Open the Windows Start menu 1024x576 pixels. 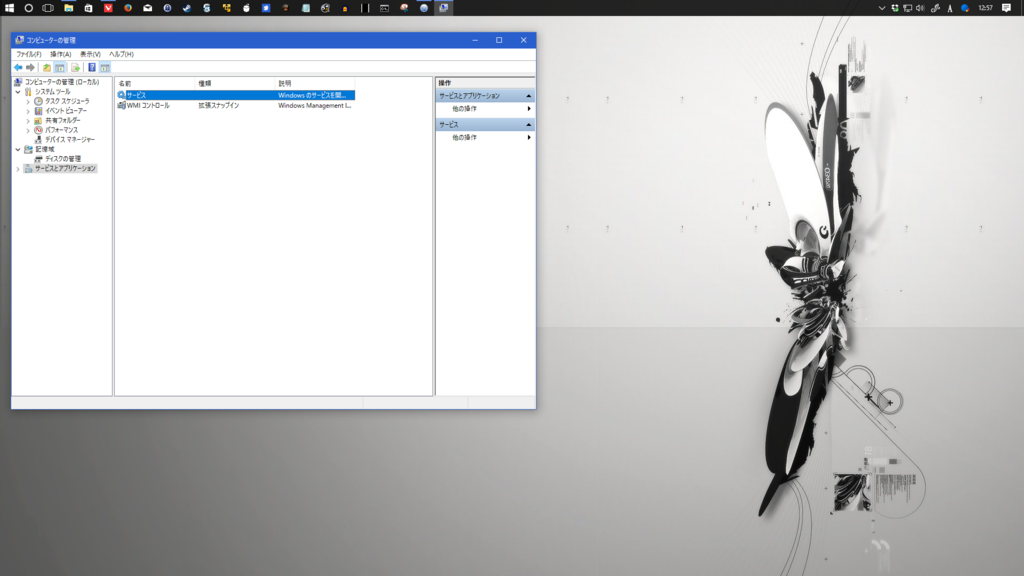[9, 8]
